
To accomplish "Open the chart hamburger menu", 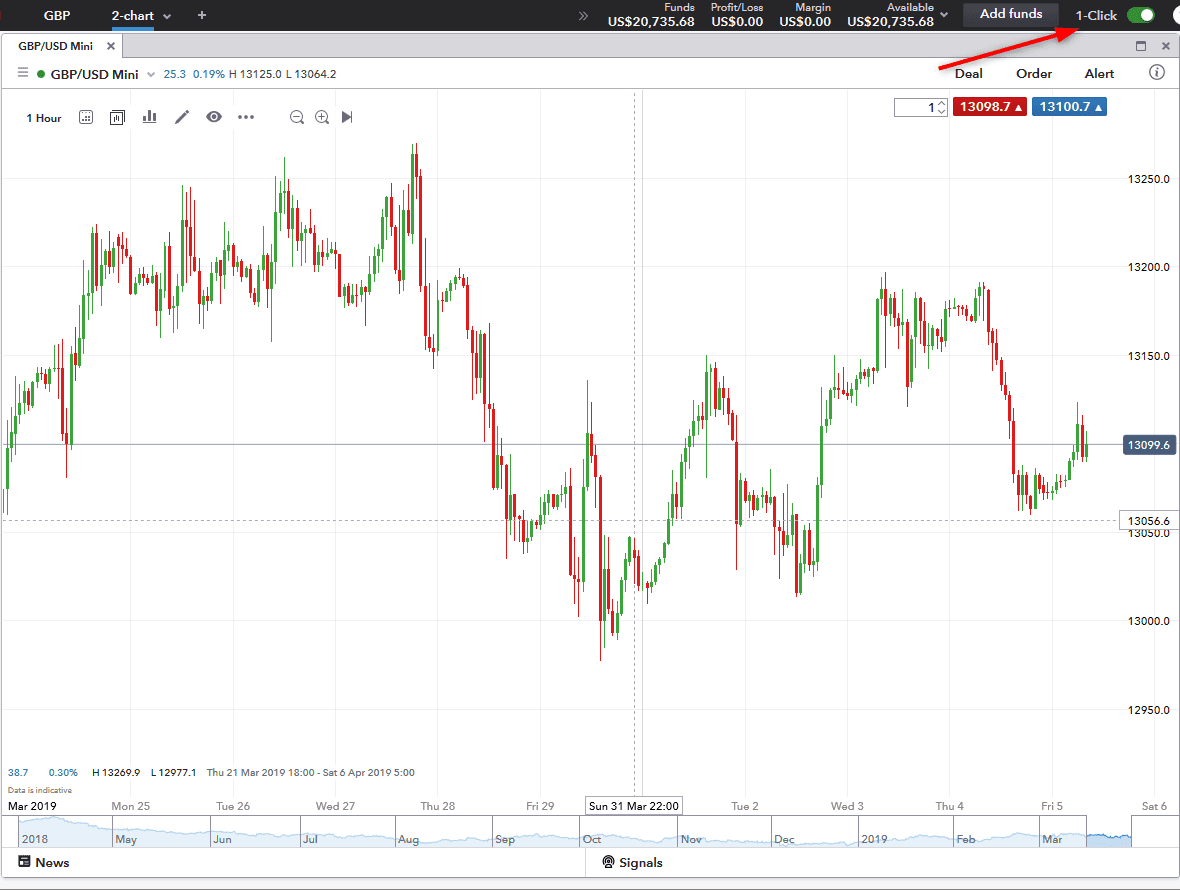I will pos(22,73).
